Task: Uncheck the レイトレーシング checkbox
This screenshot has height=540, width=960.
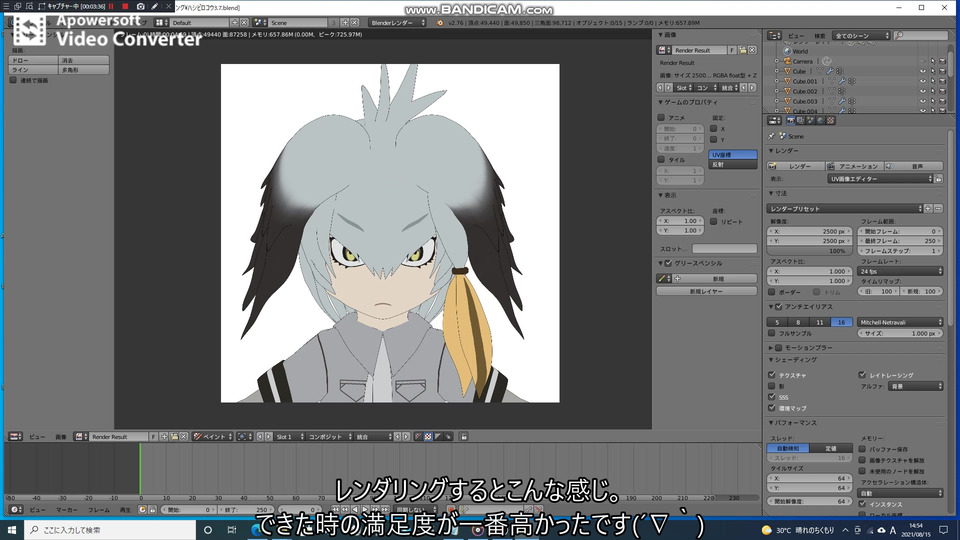Action: [862, 375]
